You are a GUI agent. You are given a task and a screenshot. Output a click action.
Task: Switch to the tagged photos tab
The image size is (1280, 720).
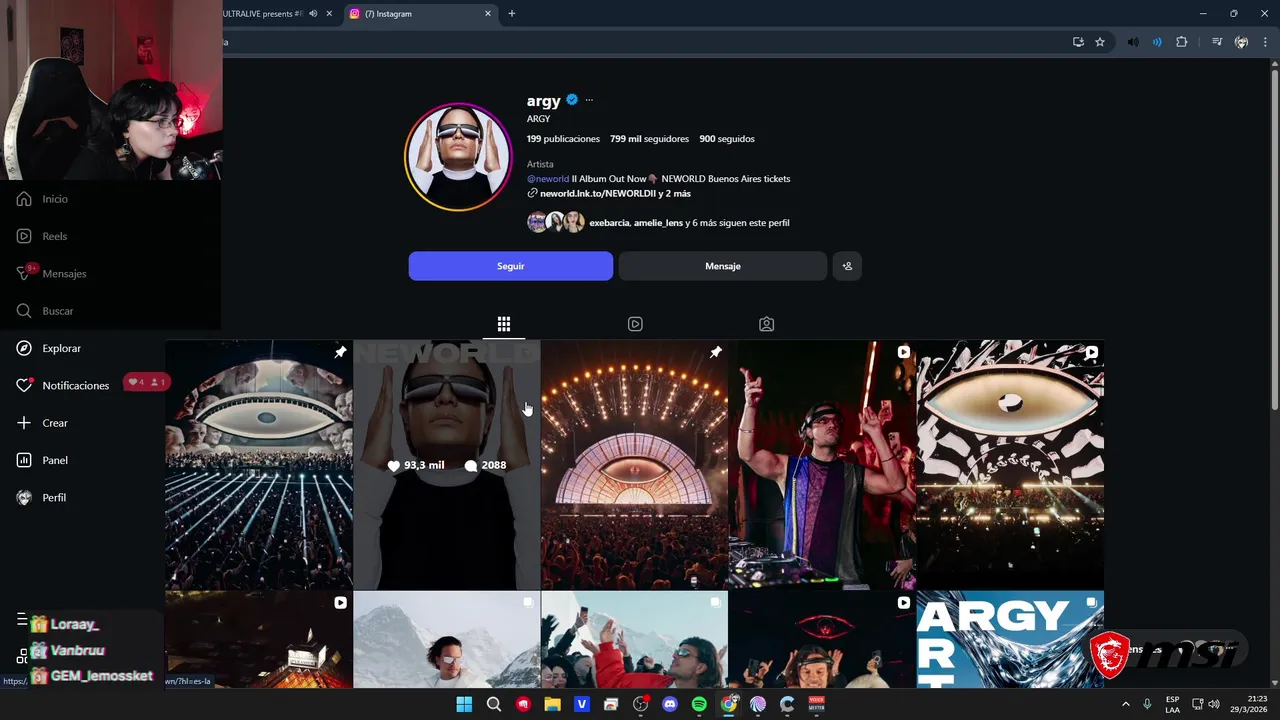point(766,324)
